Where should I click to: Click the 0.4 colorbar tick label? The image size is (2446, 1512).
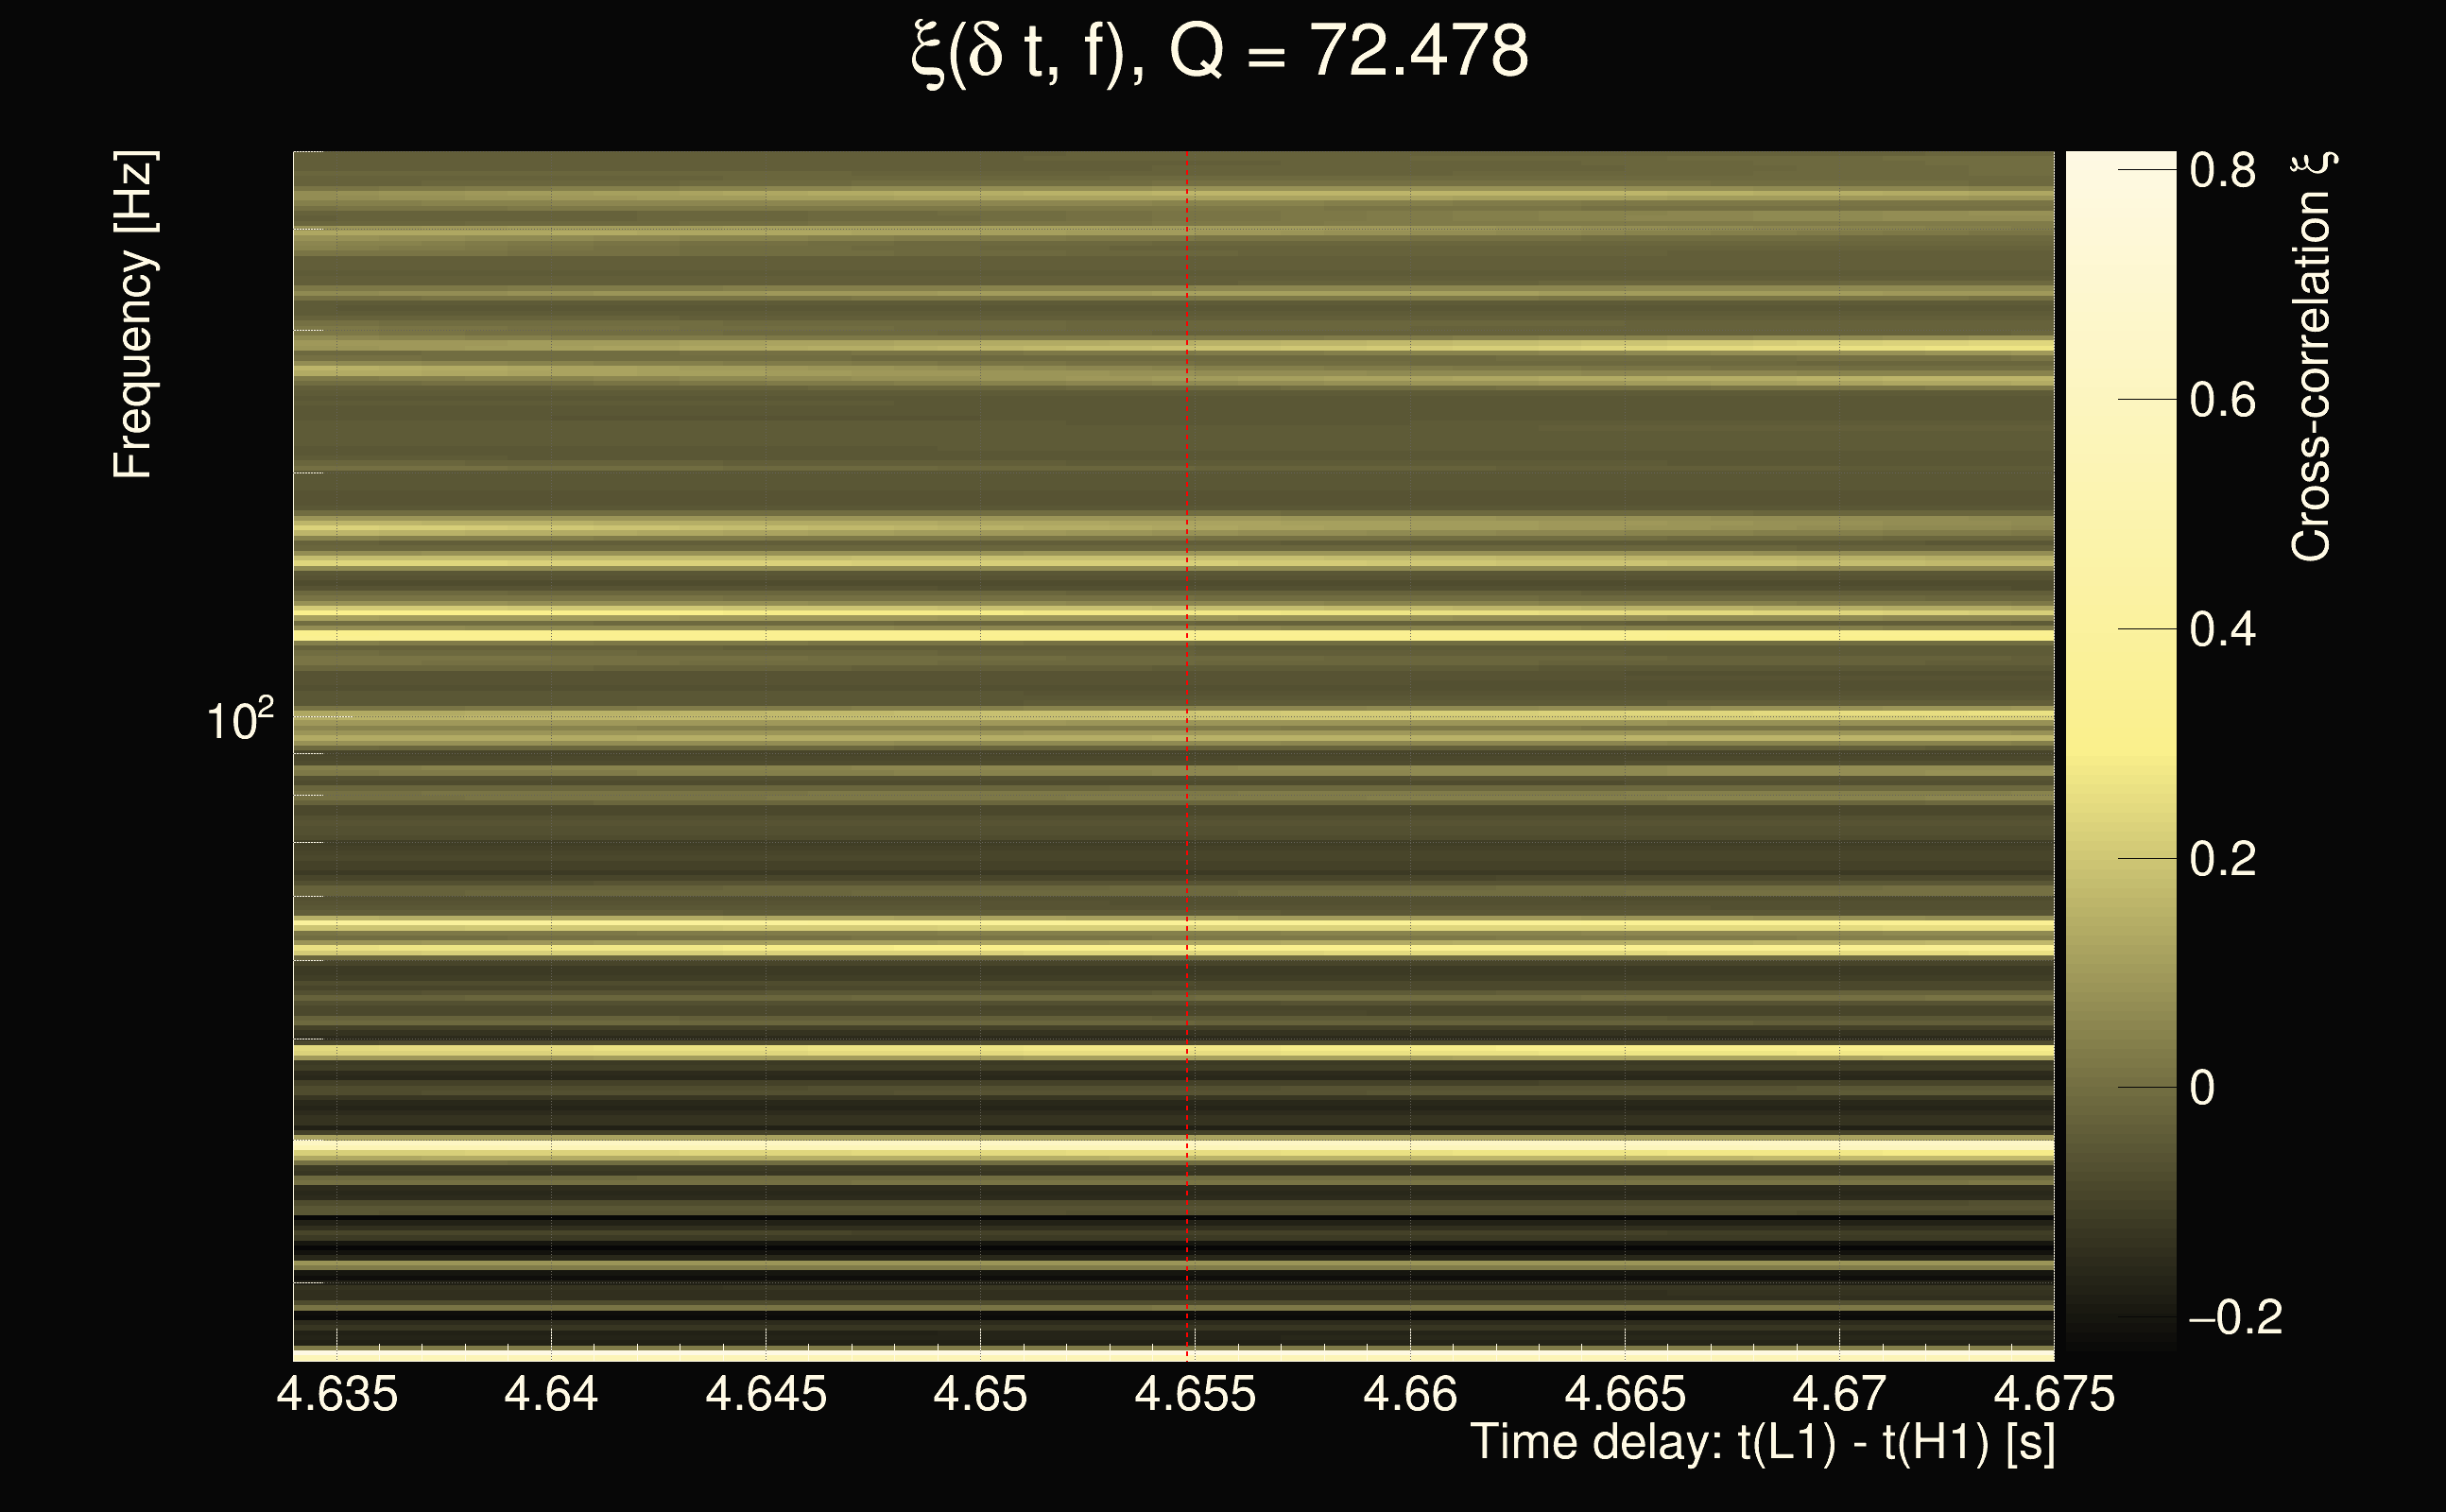coord(2222,630)
